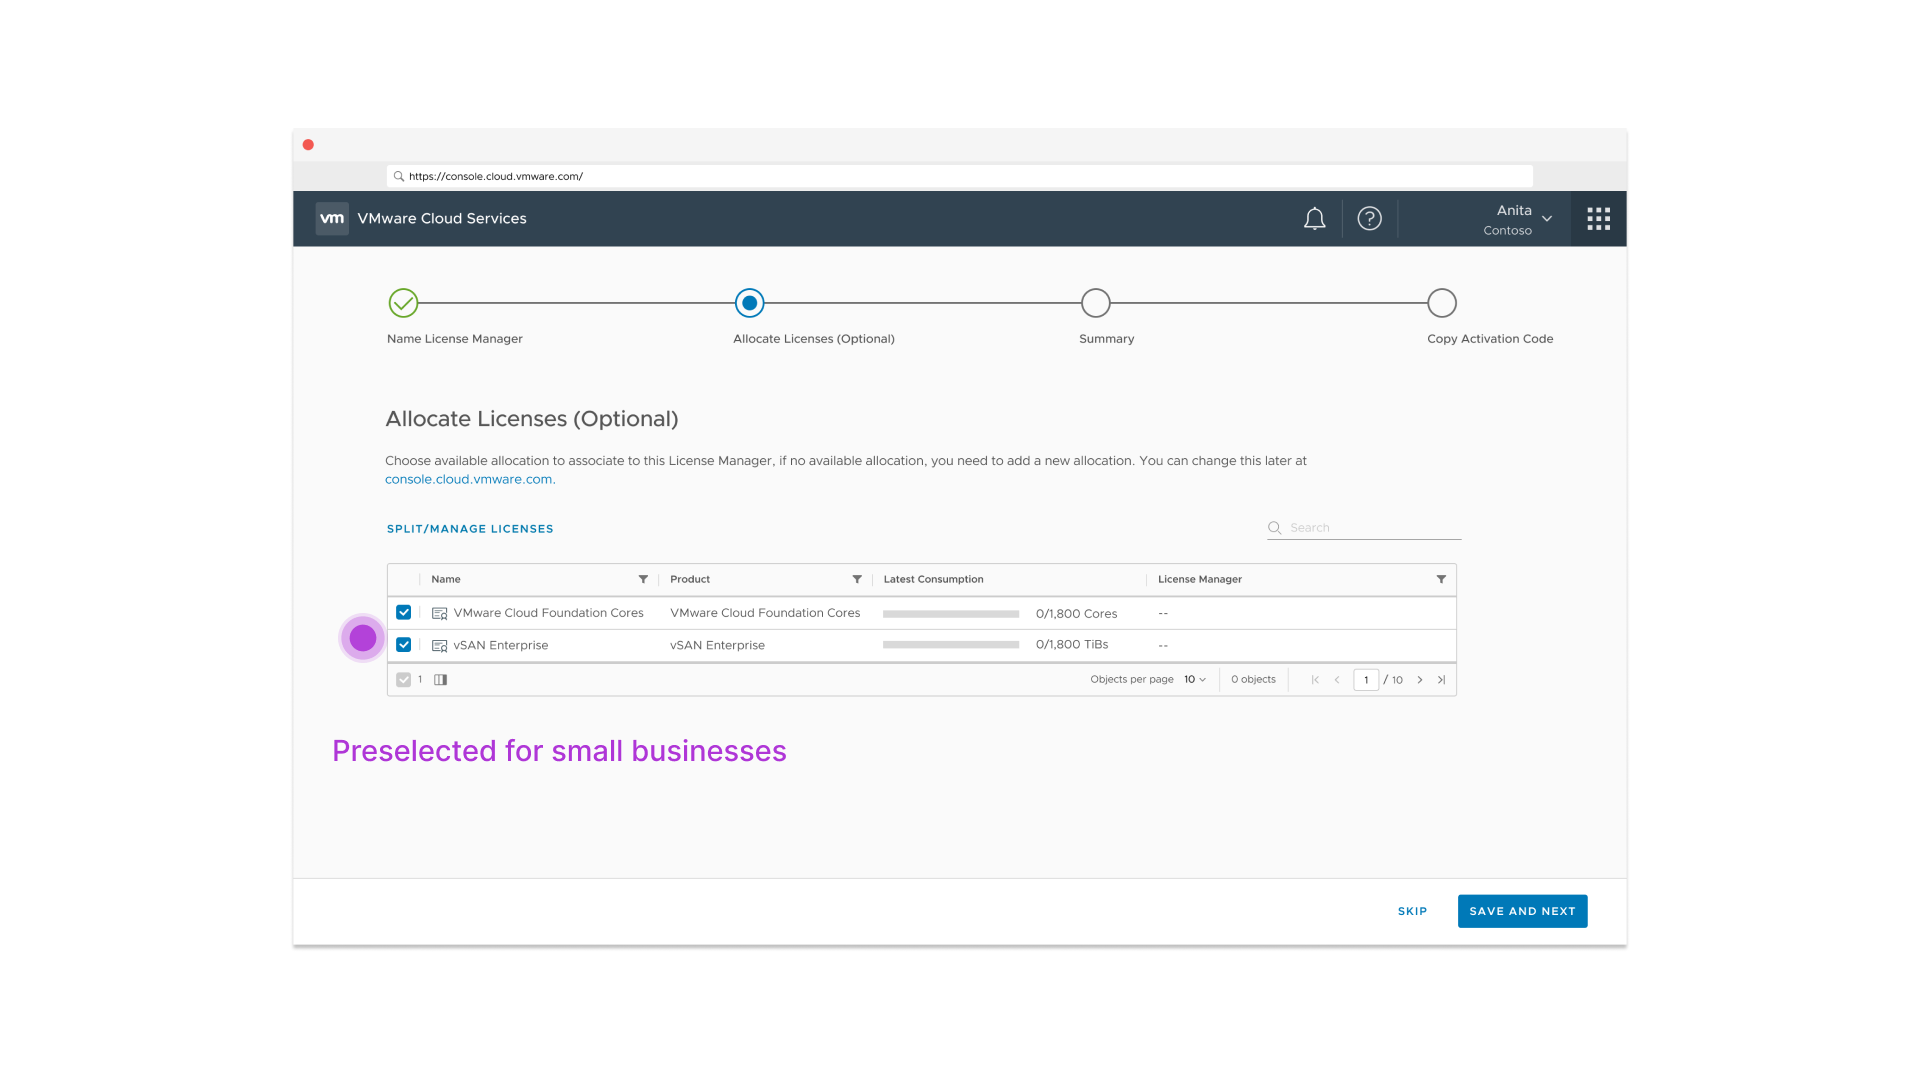
Task: Open the apps grid launcher icon
Action: [1598, 219]
